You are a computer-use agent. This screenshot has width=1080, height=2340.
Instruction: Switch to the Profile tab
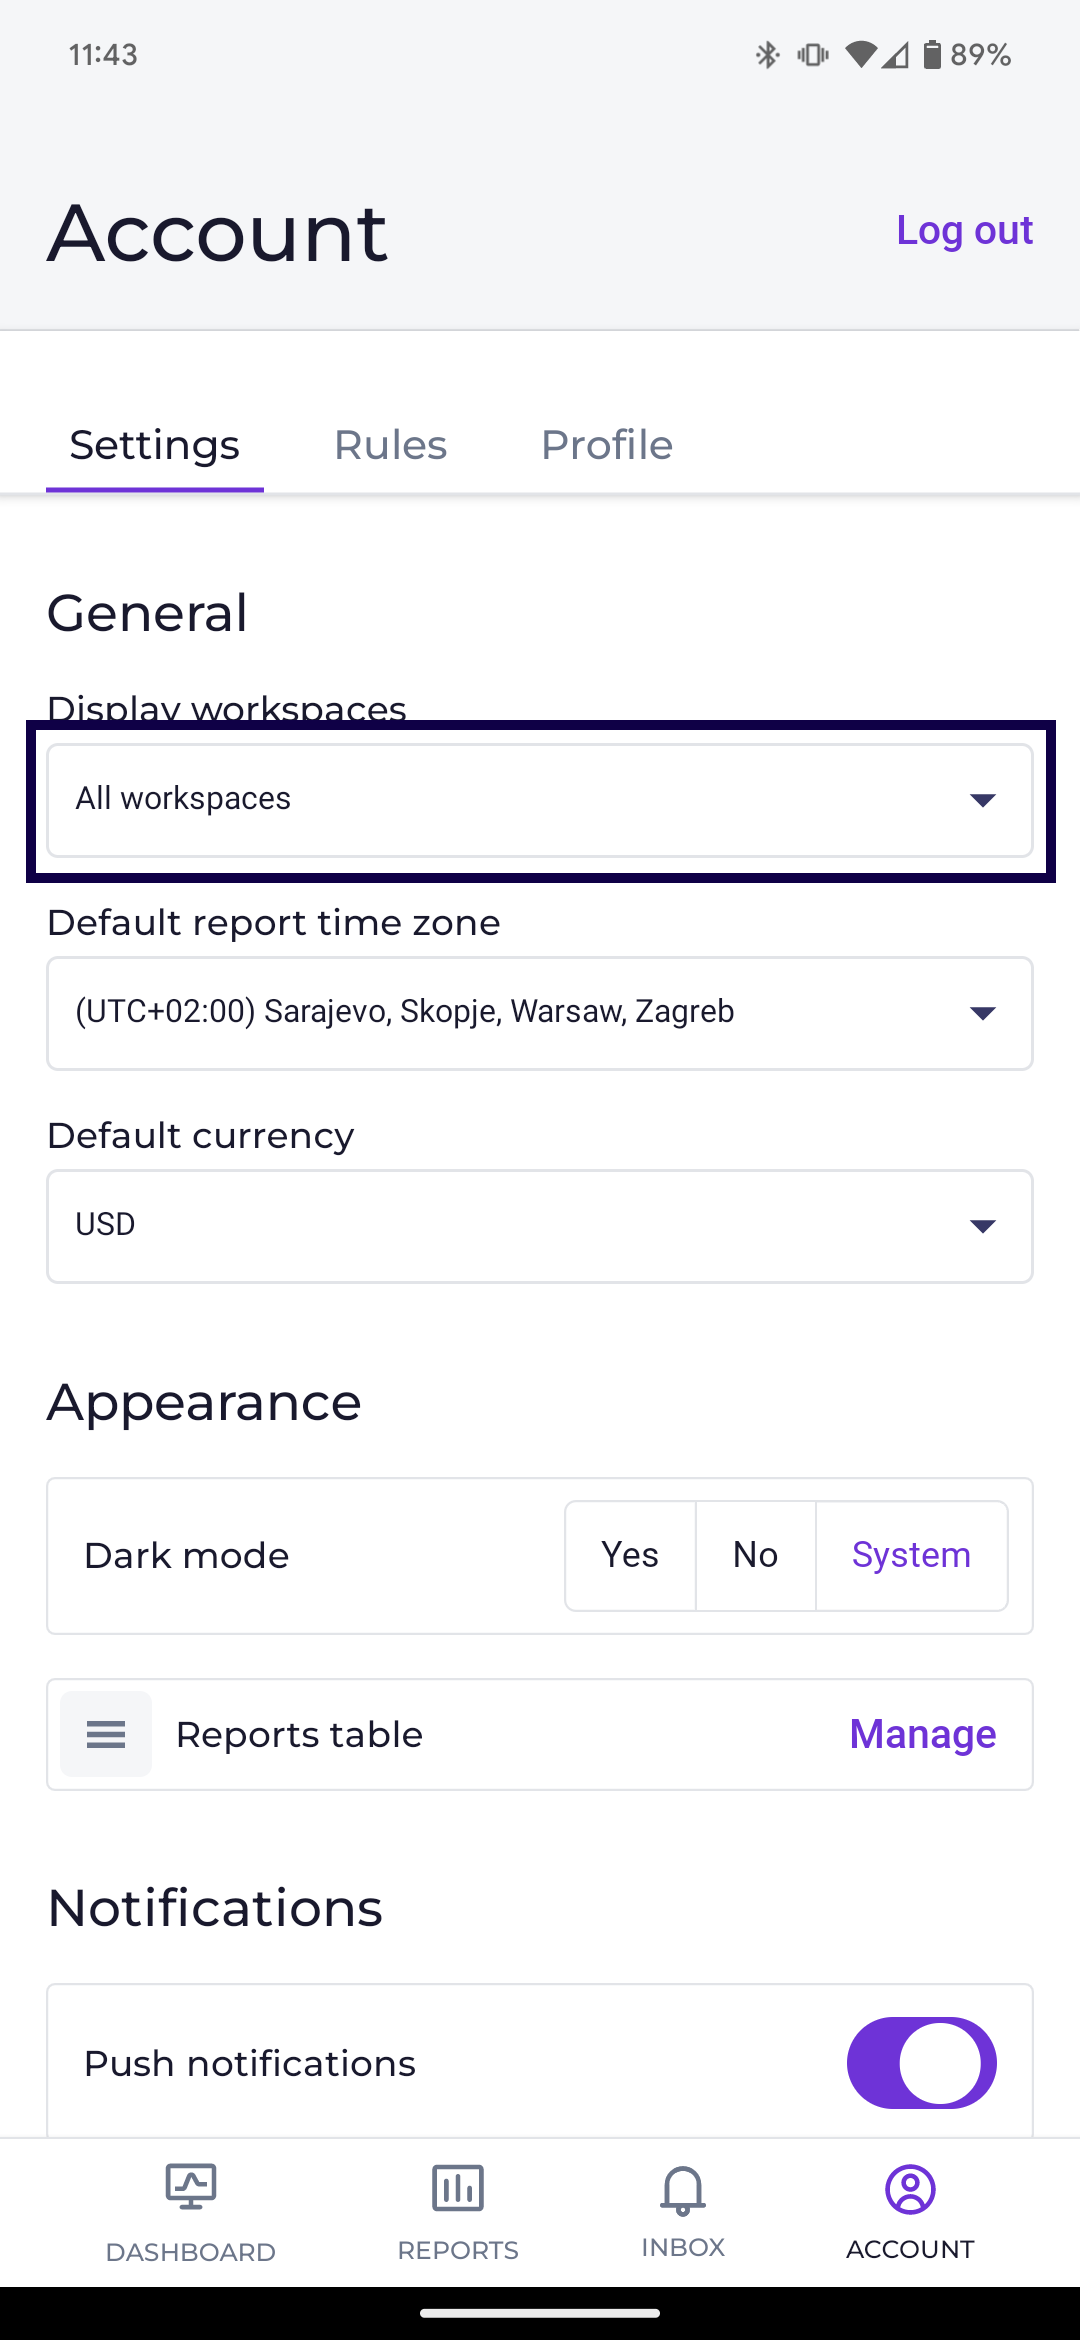click(x=606, y=445)
